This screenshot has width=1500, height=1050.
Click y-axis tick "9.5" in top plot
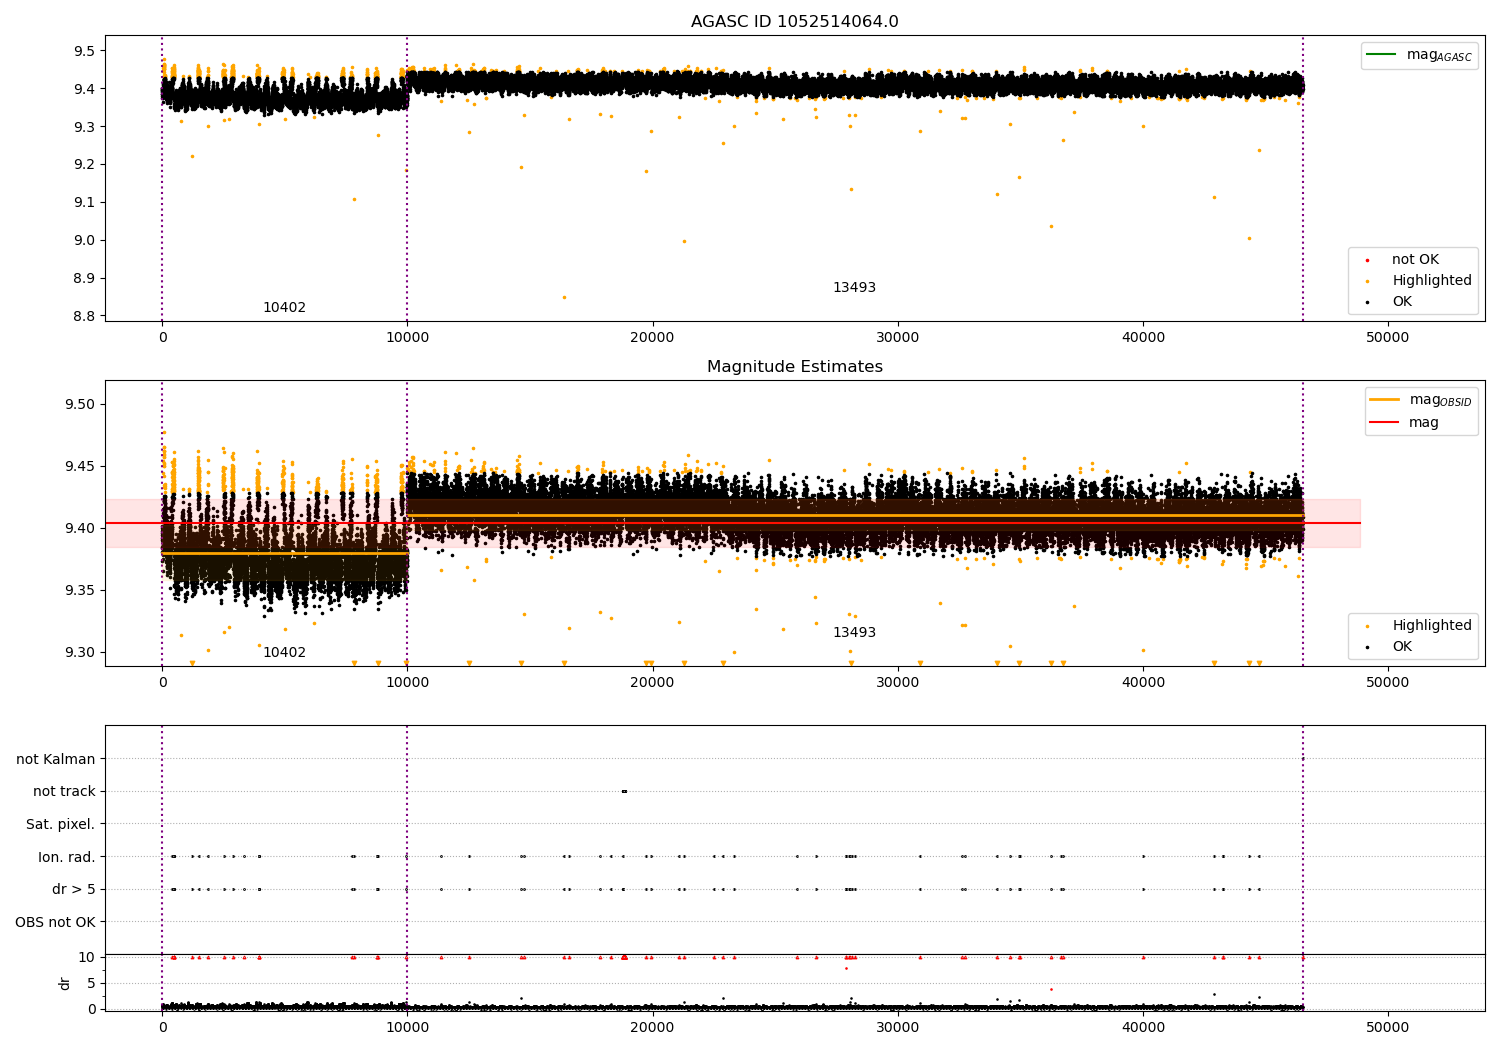click(85, 51)
